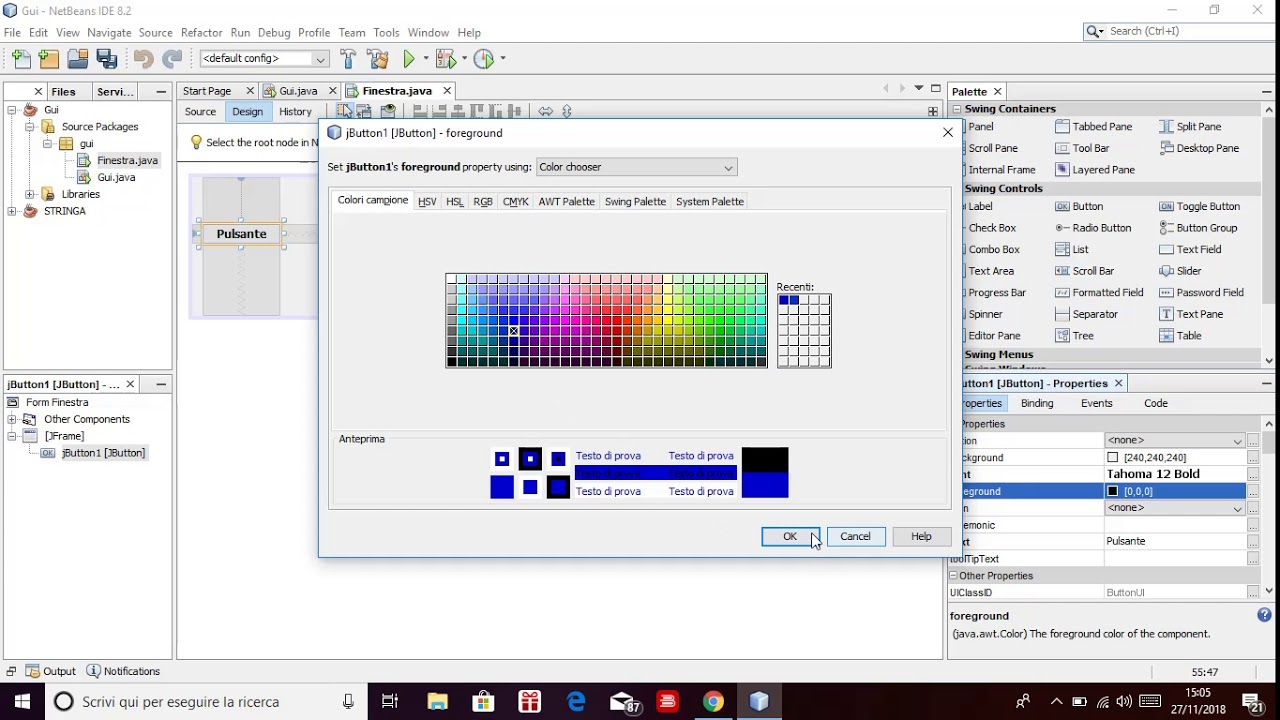Pick the Slider component from the Palette
The height and width of the screenshot is (720, 1280).
pyautogui.click(x=1180, y=271)
